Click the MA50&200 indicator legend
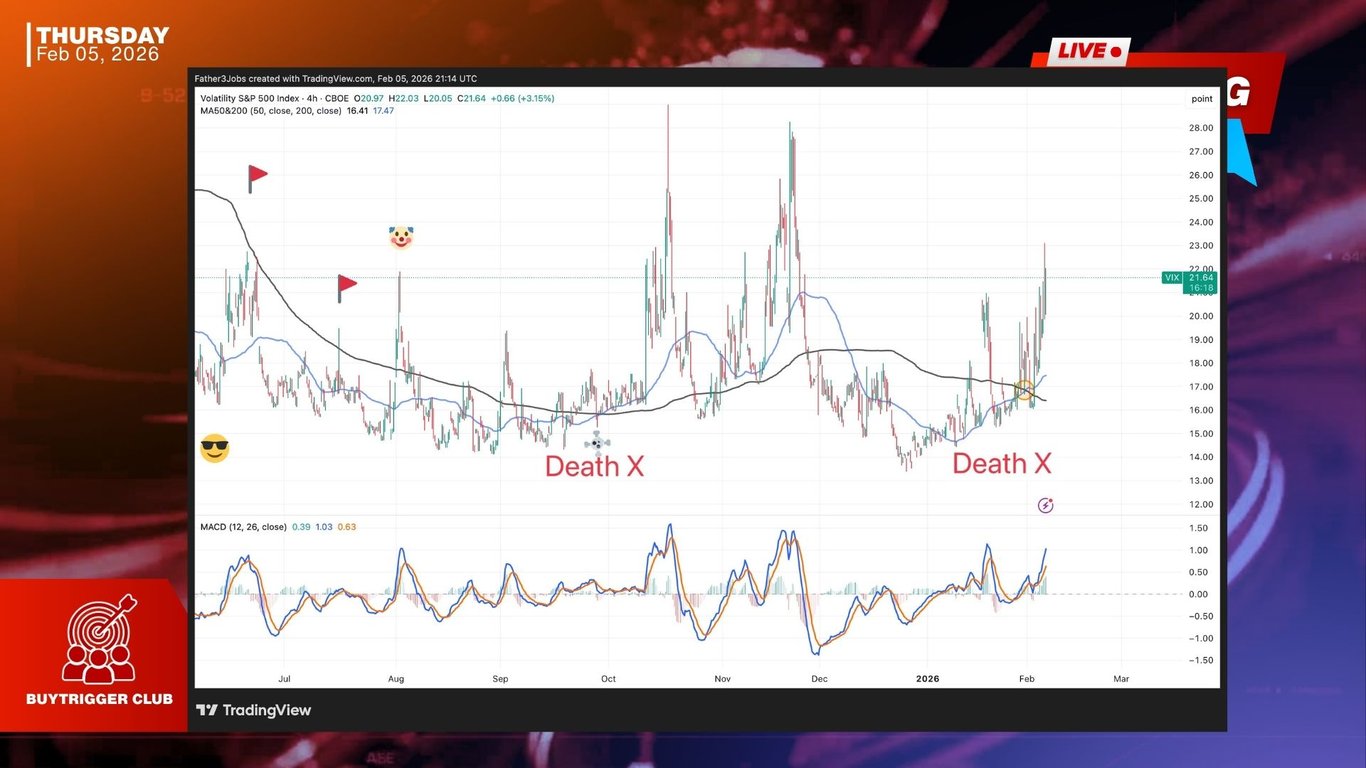Screen dimensions: 1366x768 [x=271, y=111]
